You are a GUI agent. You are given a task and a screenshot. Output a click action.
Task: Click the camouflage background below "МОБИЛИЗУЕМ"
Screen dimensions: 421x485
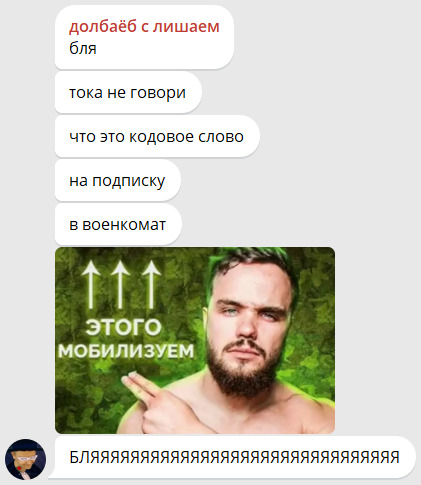(x=90, y=393)
